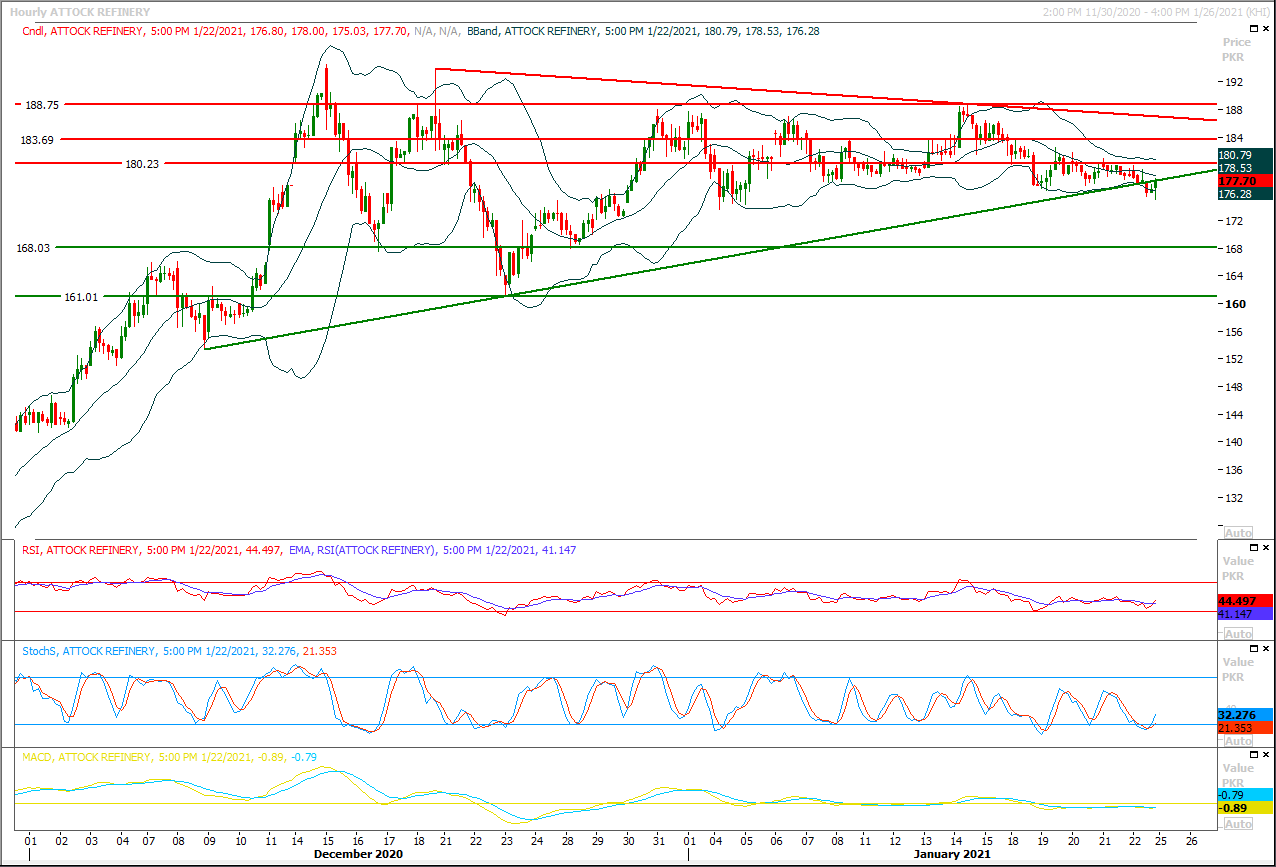Image resolution: width=1276 pixels, height=867 pixels.
Task: Click Auto scale in the StochS panel
Action: pyautogui.click(x=1237, y=740)
